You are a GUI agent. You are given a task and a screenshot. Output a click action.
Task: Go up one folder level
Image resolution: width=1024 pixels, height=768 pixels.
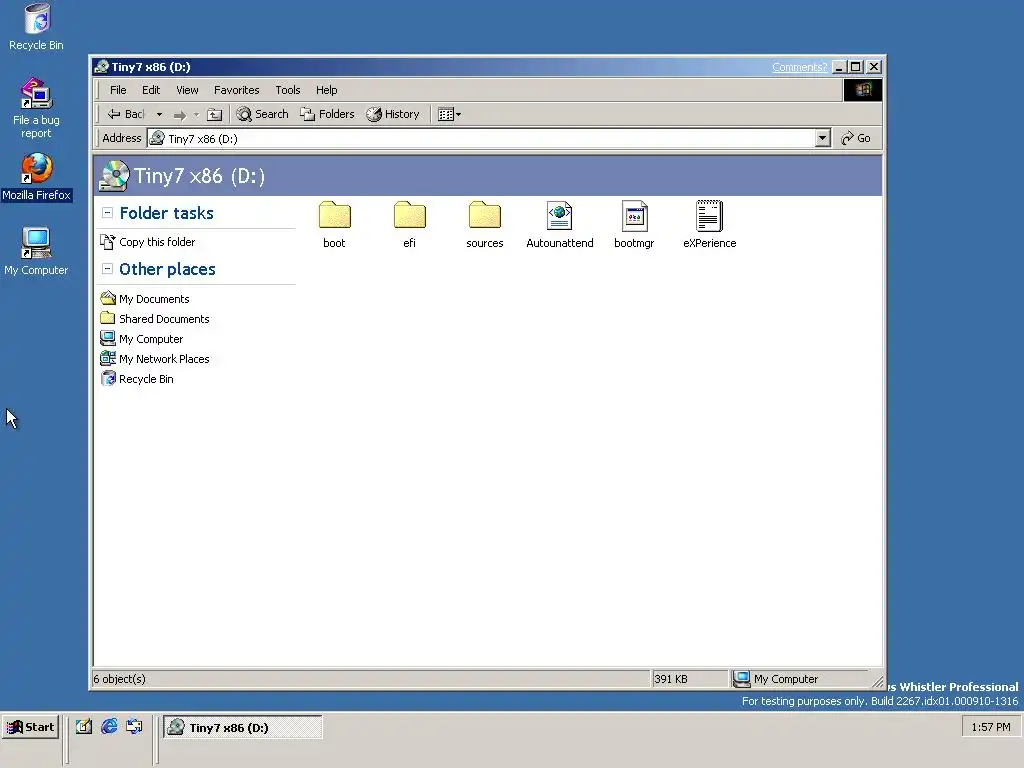pos(214,115)
